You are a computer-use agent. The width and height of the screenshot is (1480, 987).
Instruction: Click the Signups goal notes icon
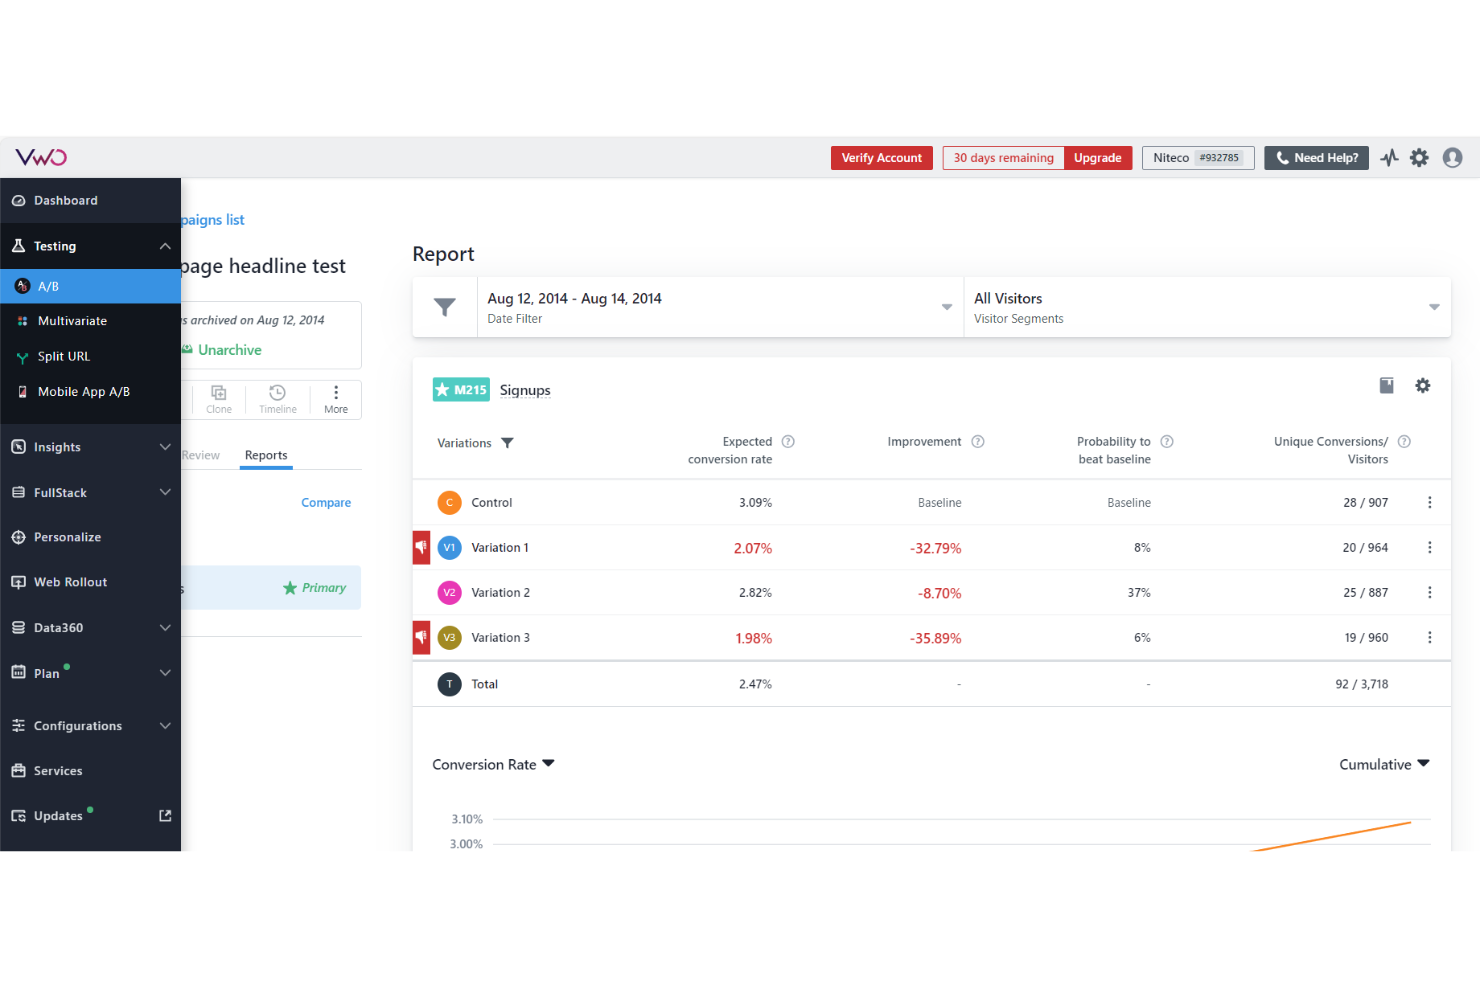(x=1387, y=386)
